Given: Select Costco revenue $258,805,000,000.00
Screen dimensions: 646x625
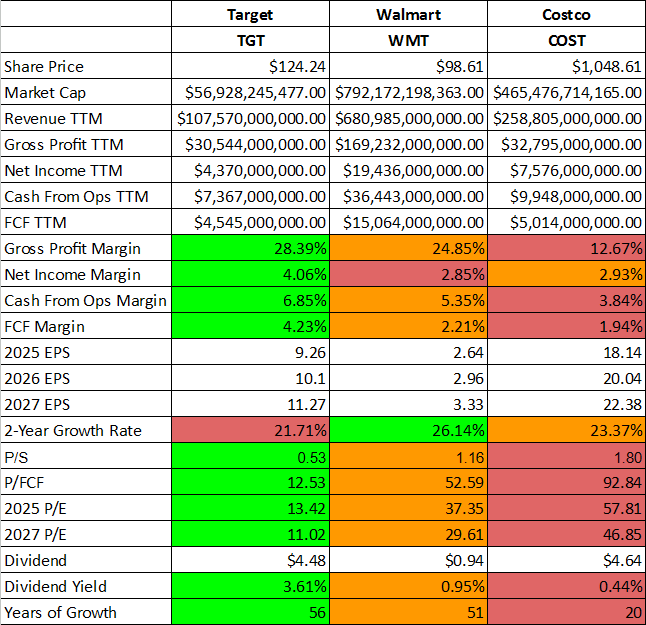Looking at the screenshot, I should [567, 119].
